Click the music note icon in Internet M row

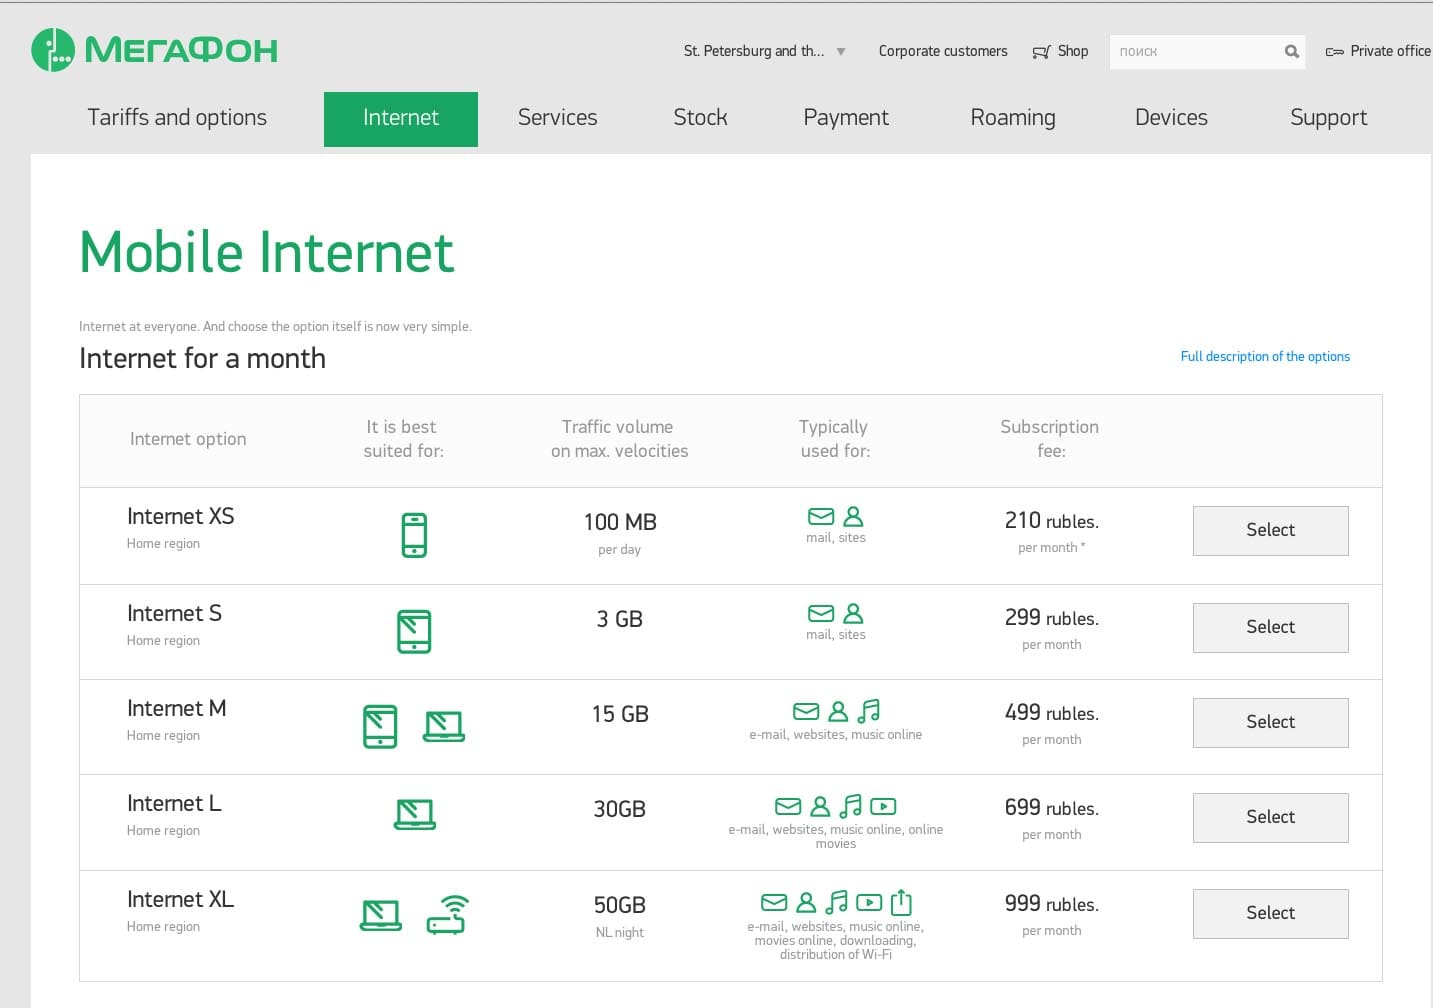point(869,711)
